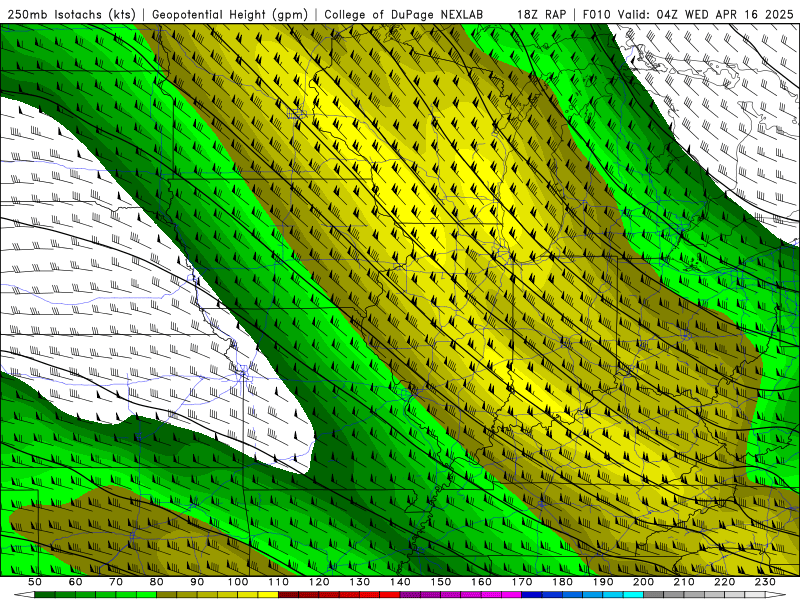Image resolution: width=800 pixels, height=600 pixels.
Task: Click the lightest gray swatch before the right arrow
Action: (x=756, y=595)
